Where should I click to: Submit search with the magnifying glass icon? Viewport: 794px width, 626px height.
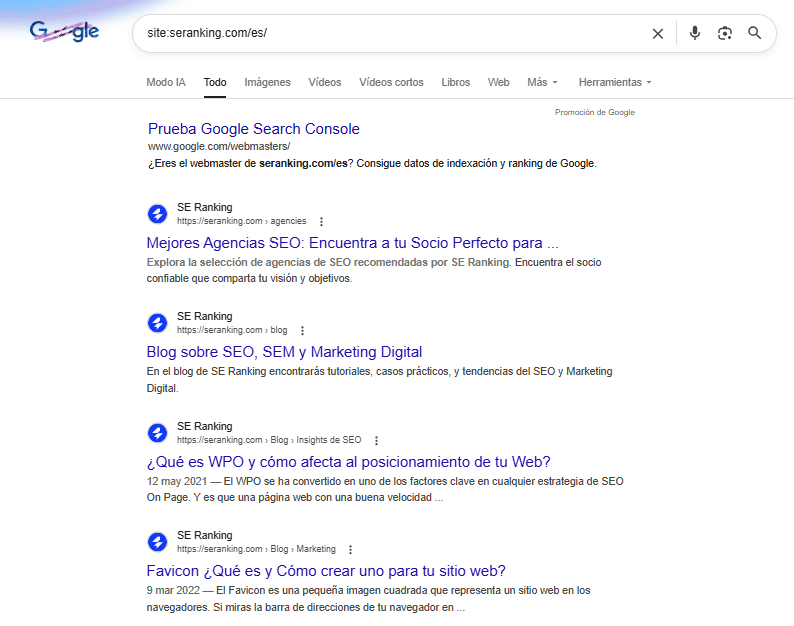755,33
